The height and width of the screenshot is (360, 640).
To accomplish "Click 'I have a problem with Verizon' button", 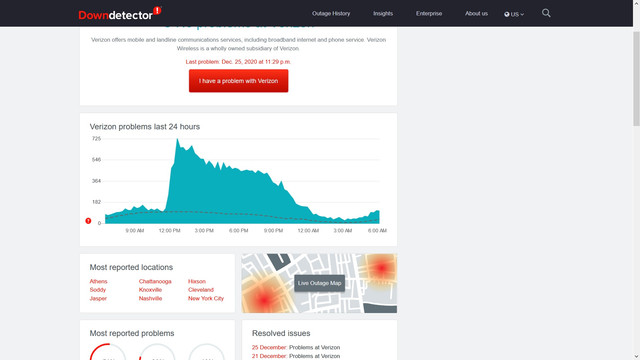I will point(238,81).
